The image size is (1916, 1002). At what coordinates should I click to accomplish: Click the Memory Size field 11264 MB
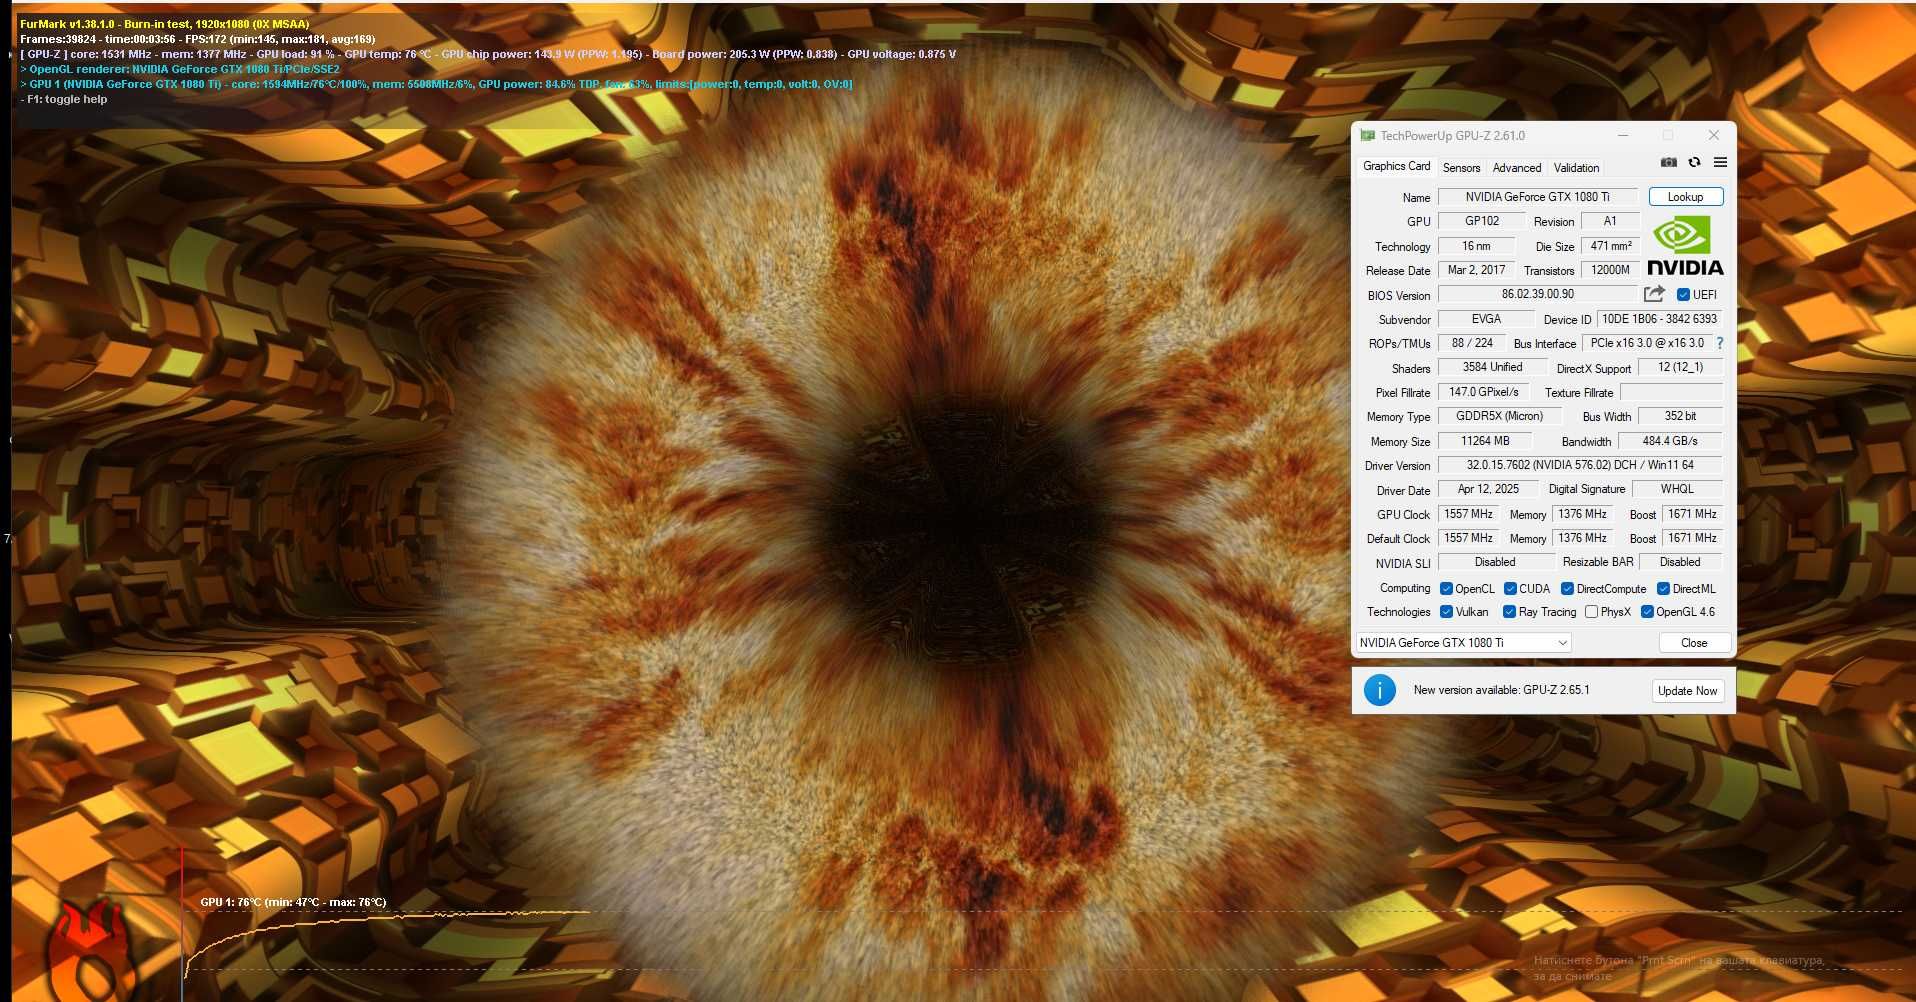(x=1485, y=441)
